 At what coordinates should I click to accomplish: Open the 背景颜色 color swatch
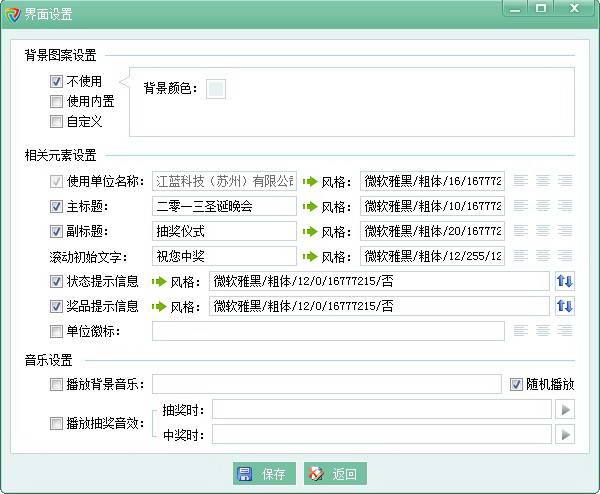click(215, 89)
